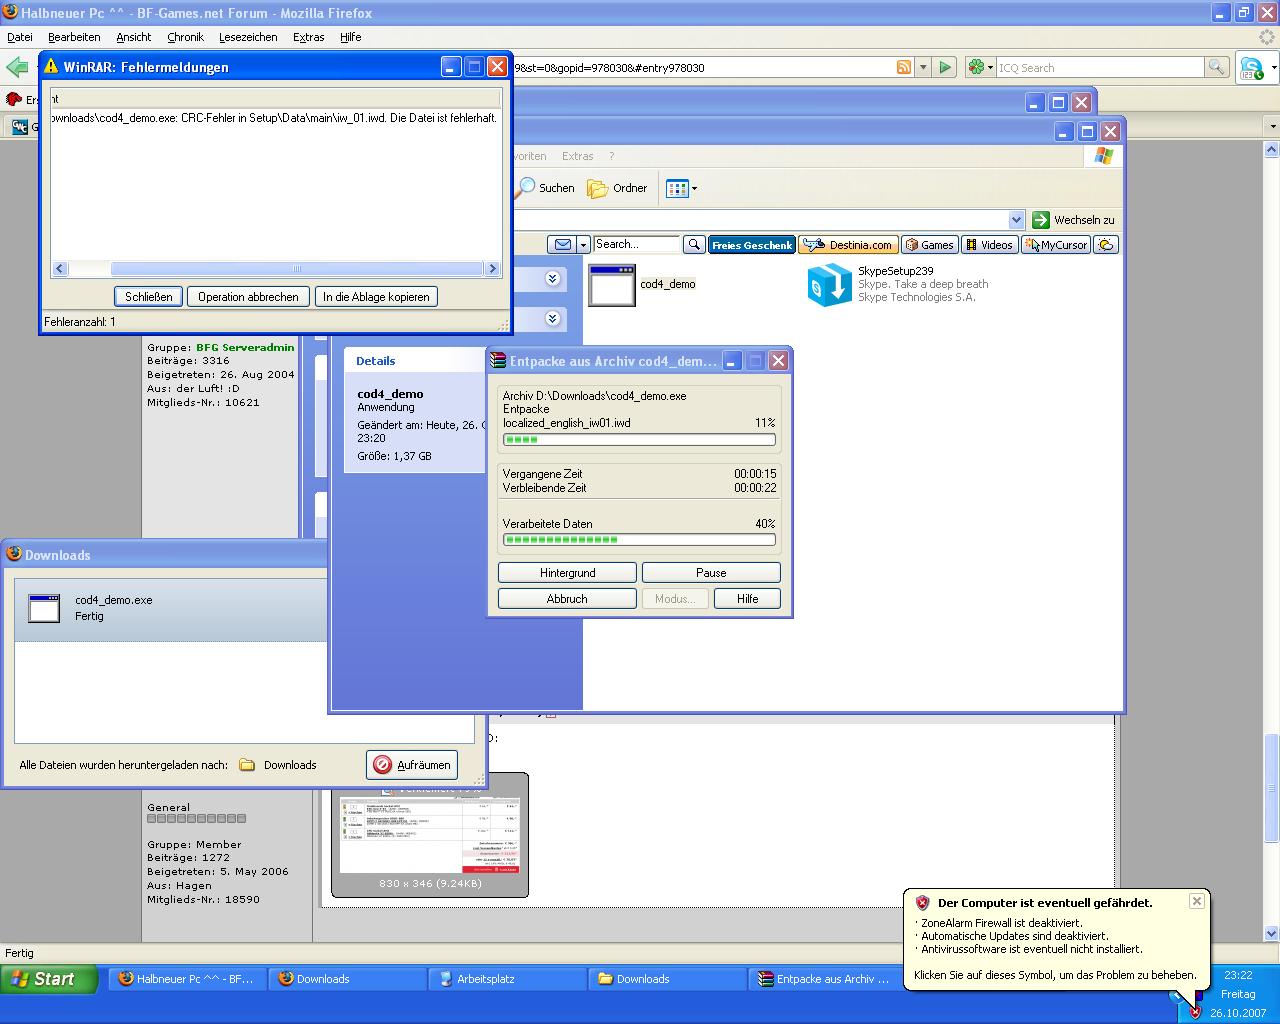Open the SkypeSetup239 installer icon
The image size is (1280, 1024).
(x=829, y=285)
